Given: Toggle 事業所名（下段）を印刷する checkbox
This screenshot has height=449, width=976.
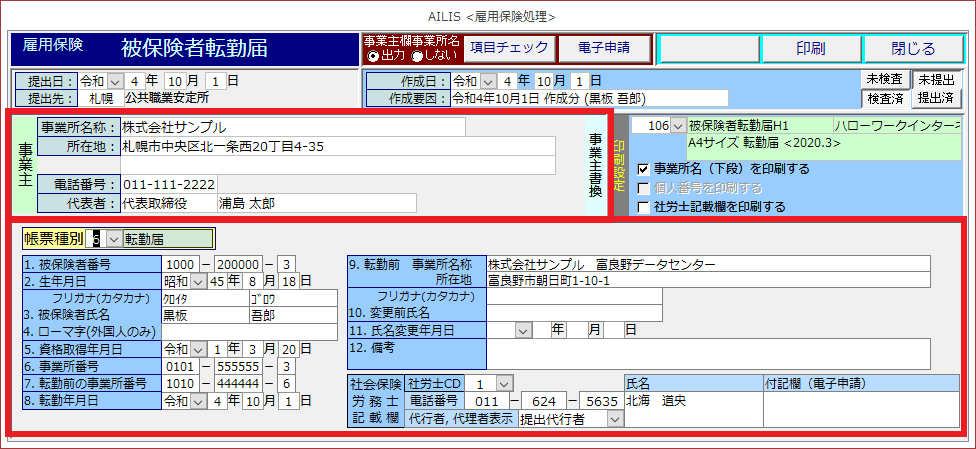Looking at the screenshot, I should [644, 169].
